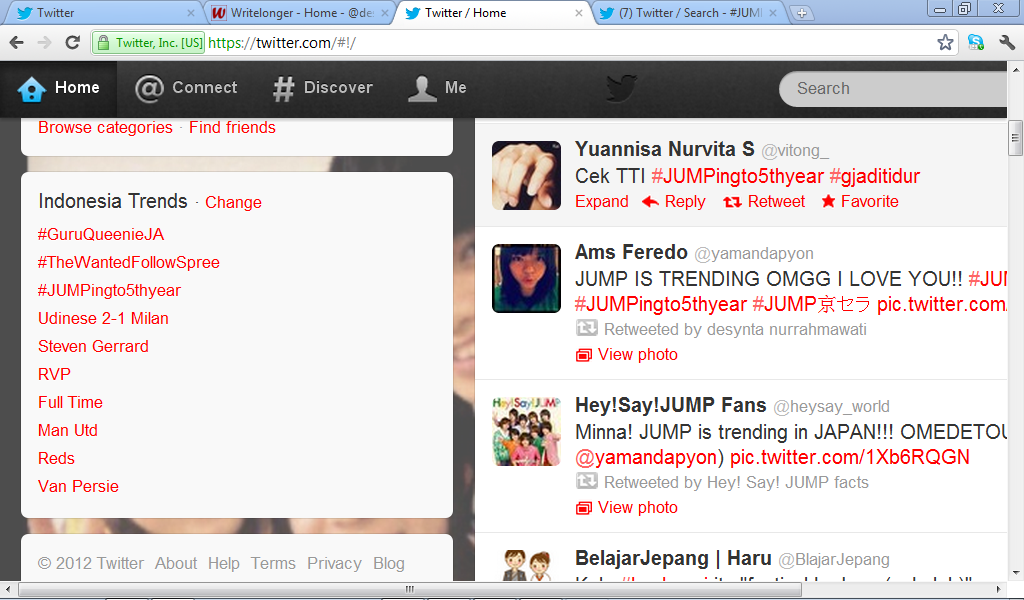Click Ams Feredo avatar
Viewport: 1024px width, 600px height.
point(526,279)
